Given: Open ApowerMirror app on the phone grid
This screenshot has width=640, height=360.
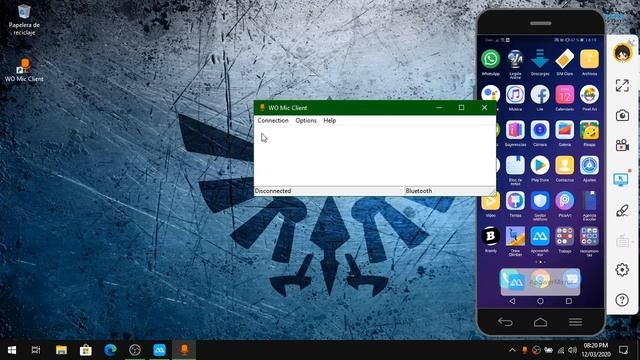Looking at the screenshot, I should [x=540, y=236].
